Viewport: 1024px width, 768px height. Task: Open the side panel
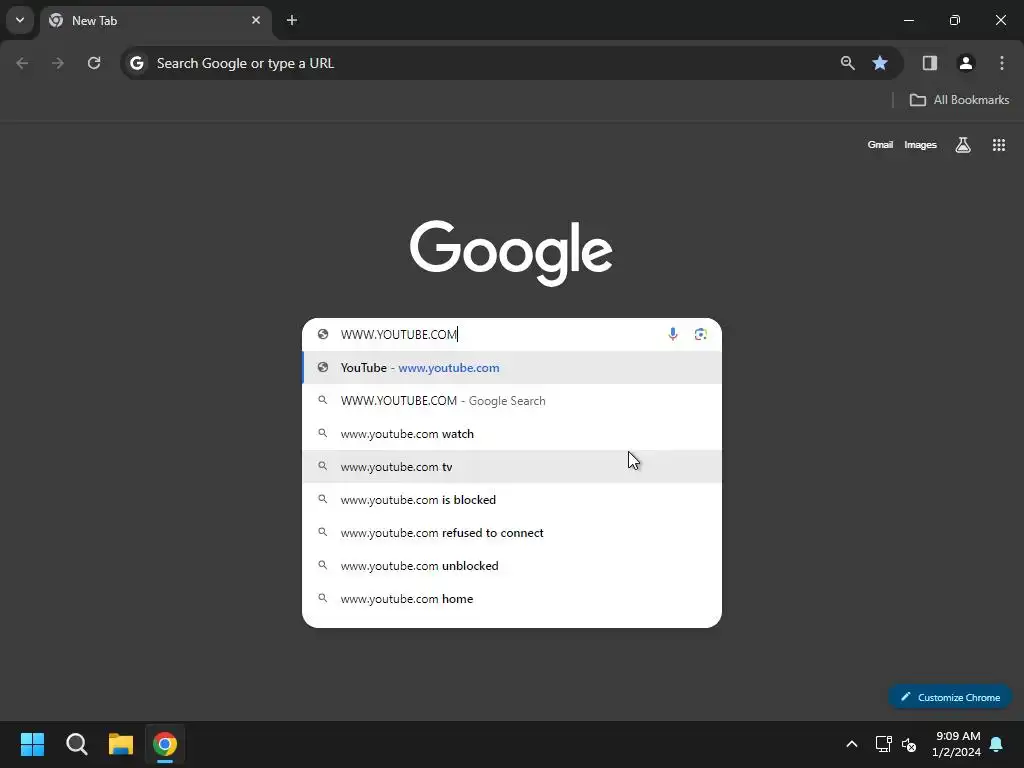click(930, 63)
